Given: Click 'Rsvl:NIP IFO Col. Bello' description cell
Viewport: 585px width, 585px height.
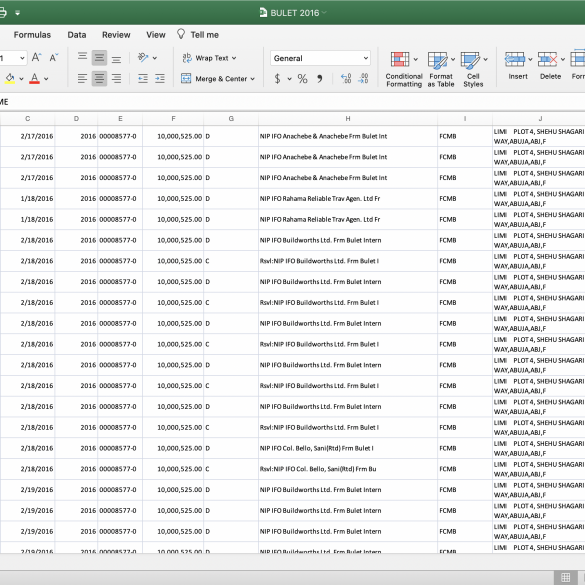Looking at the screenshot, I should pyautogui.click(x=348, y=469).
